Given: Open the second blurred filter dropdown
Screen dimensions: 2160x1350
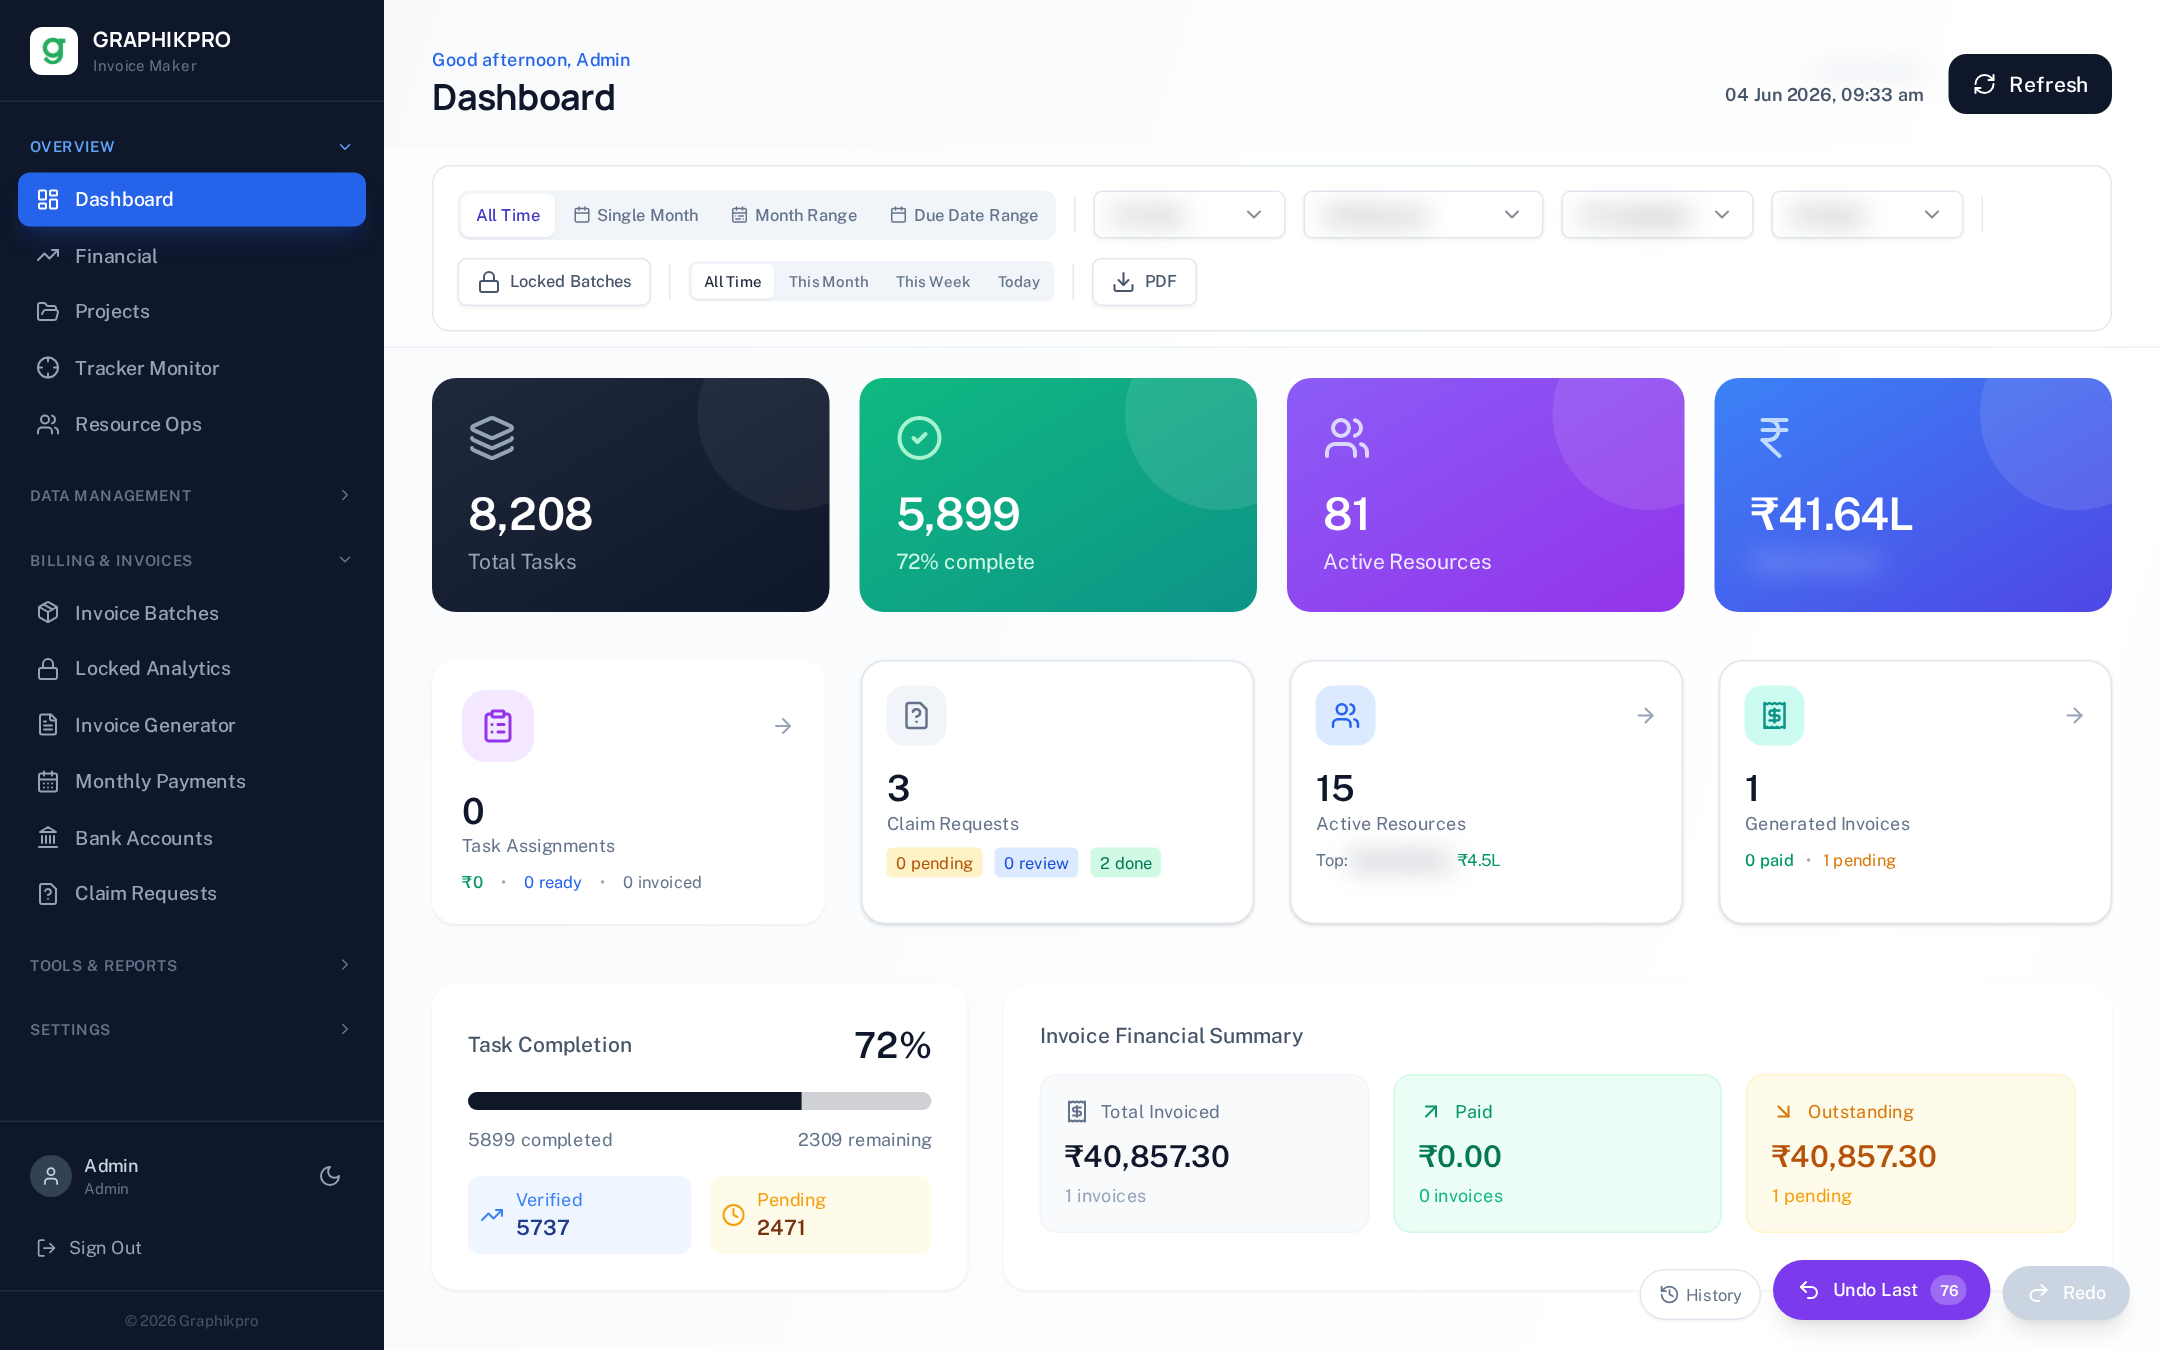Looking at the screenshot, I should tap(1423, 215).
